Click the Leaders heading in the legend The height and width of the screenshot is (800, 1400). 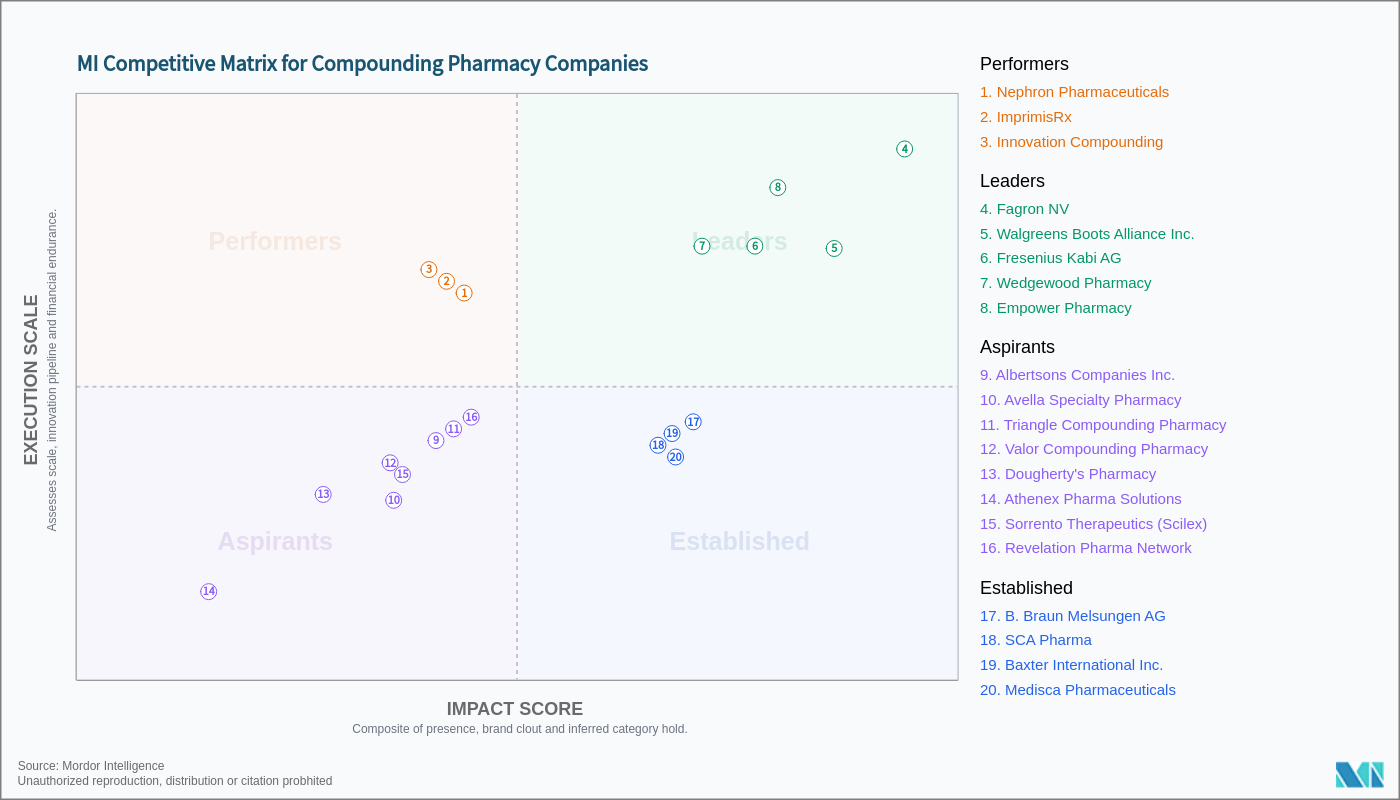pos(1012,181)
